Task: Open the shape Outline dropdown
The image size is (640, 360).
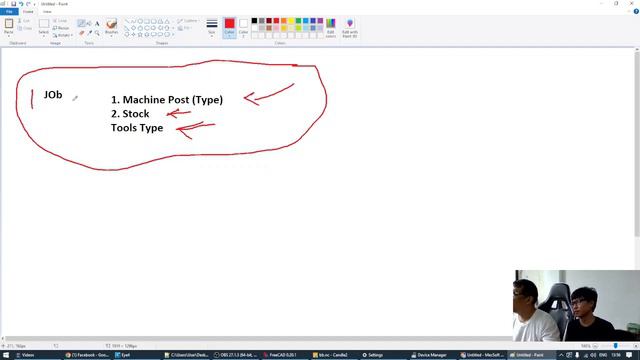Action: pos(188,21)
